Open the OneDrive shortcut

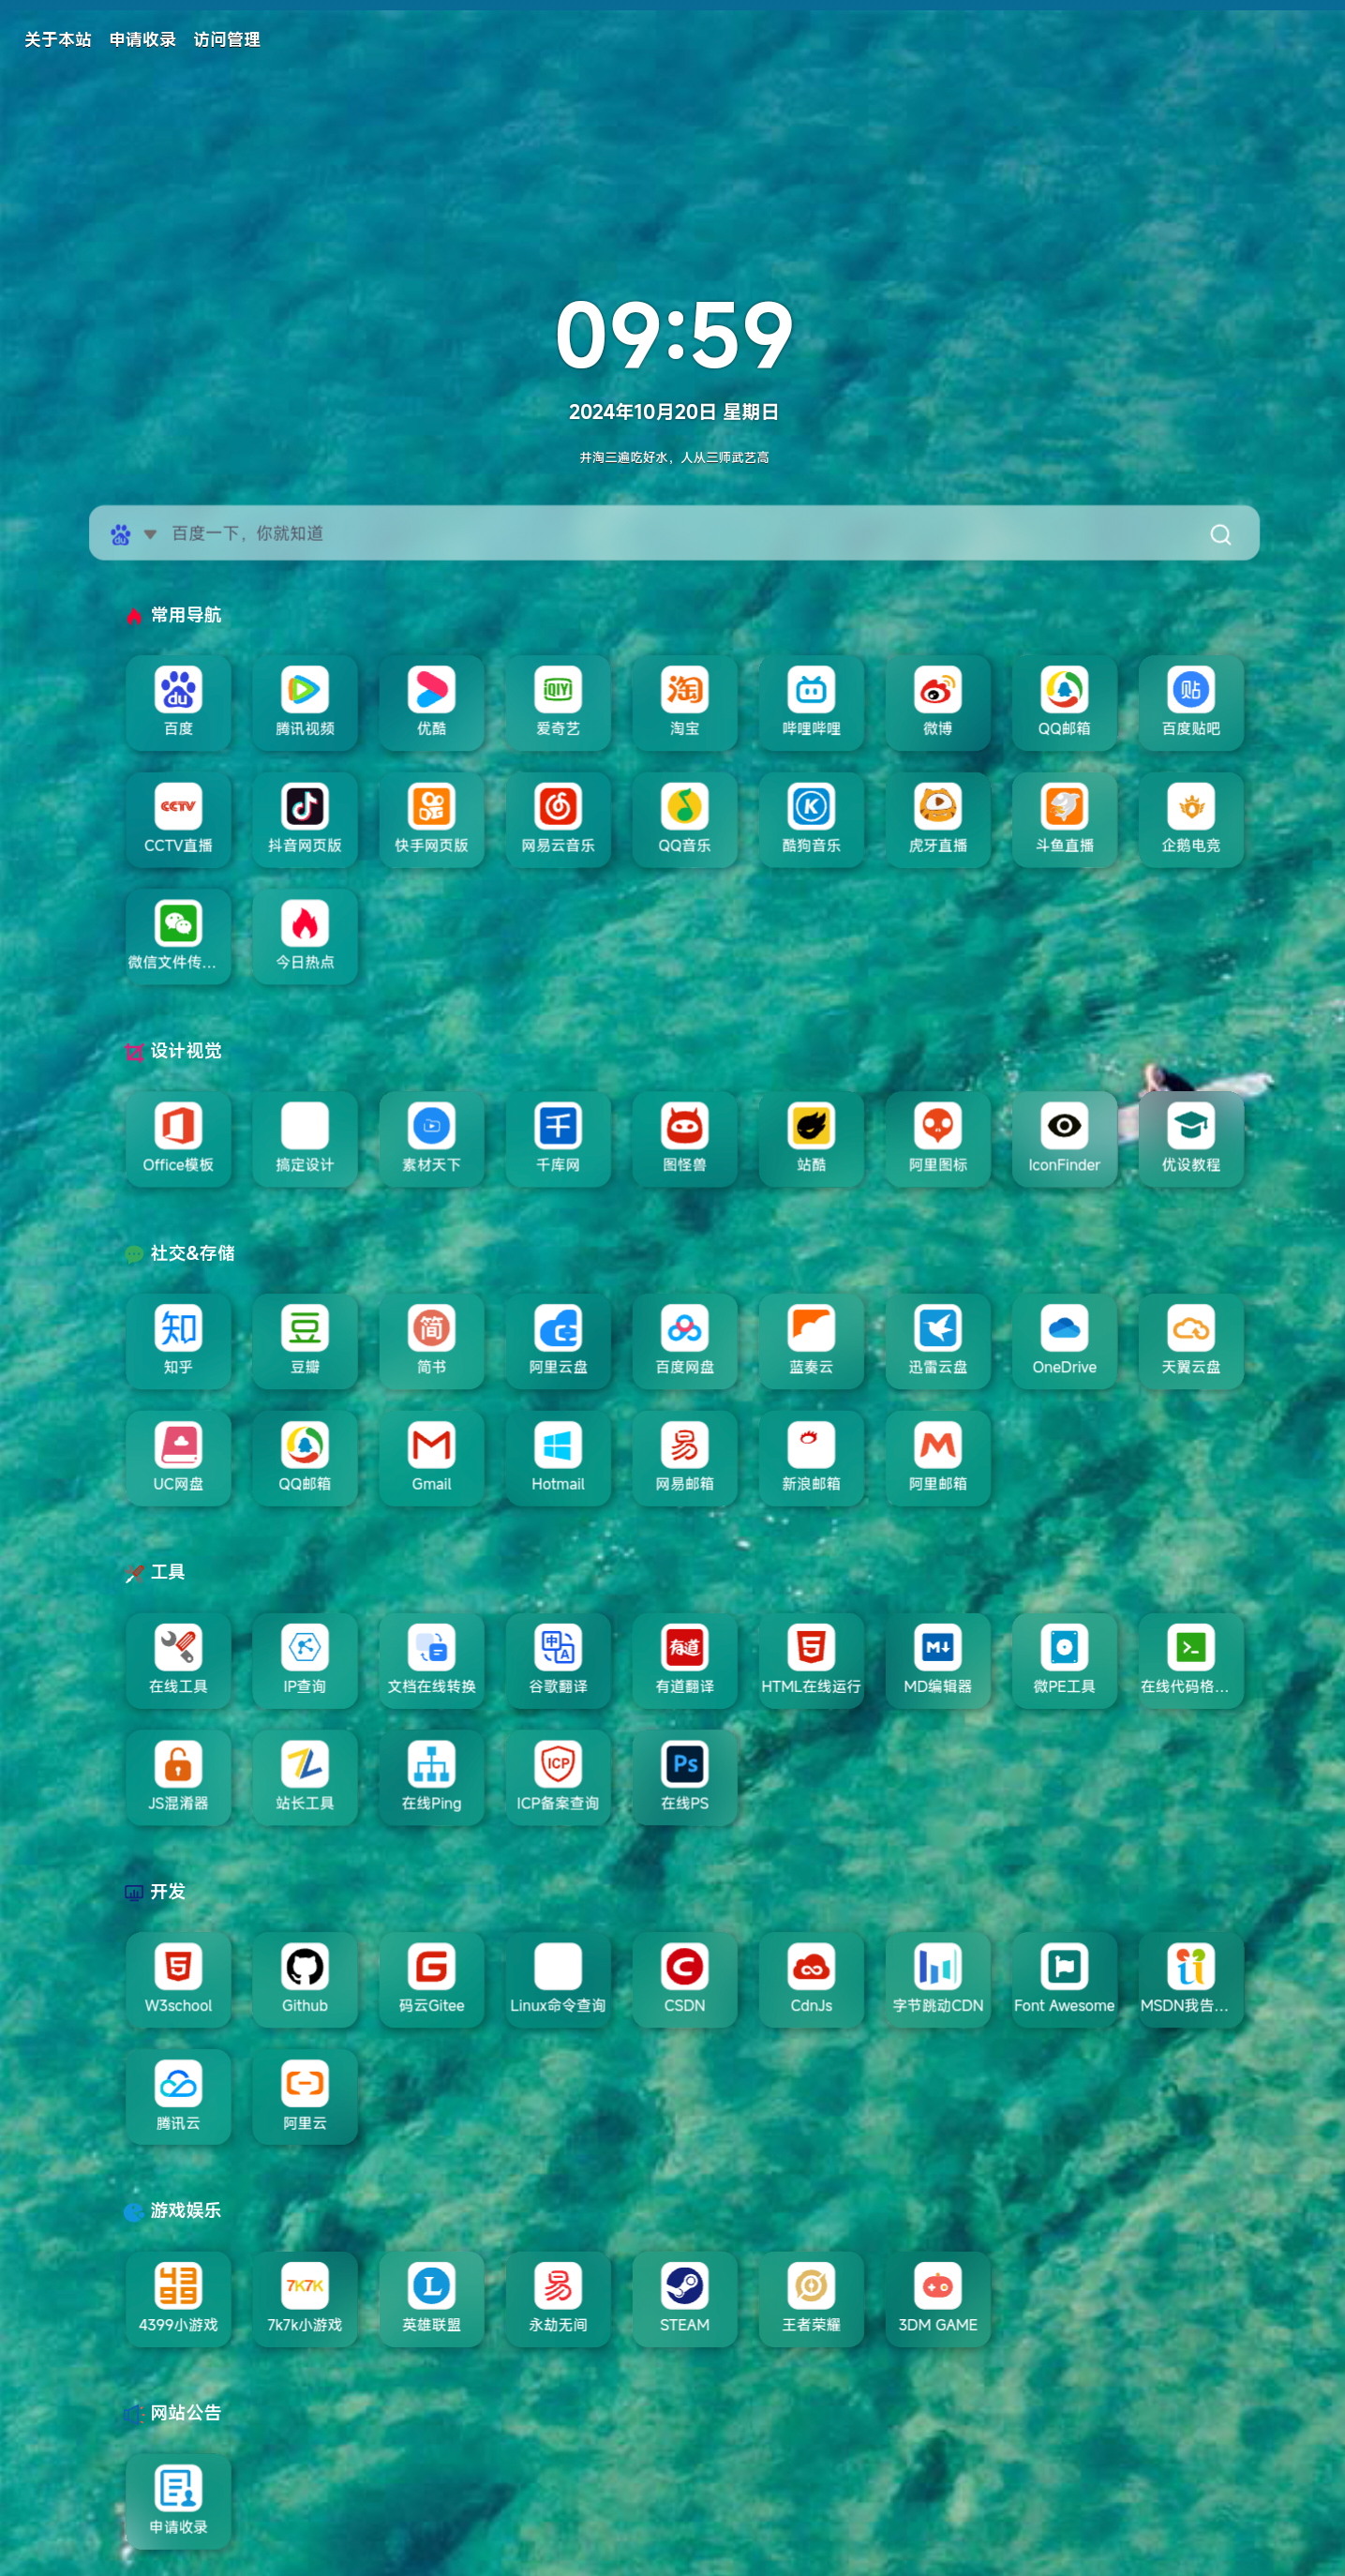(x=1064, y=1340)
